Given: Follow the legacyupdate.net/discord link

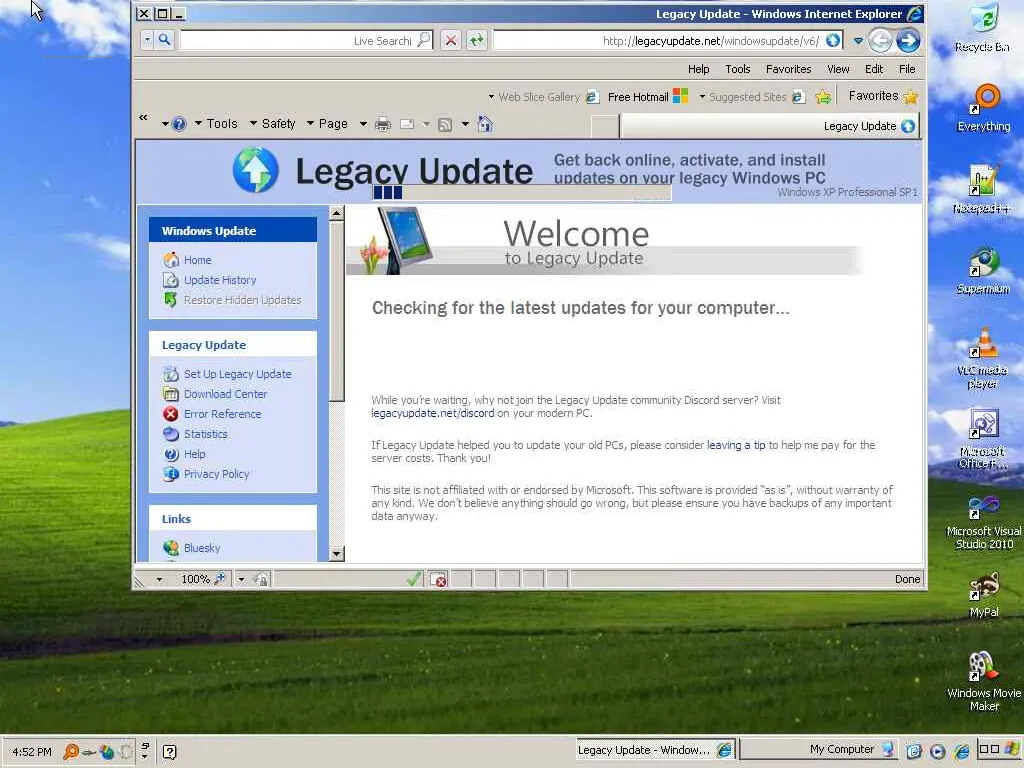Looking at the screenshot, I should 432,413.
